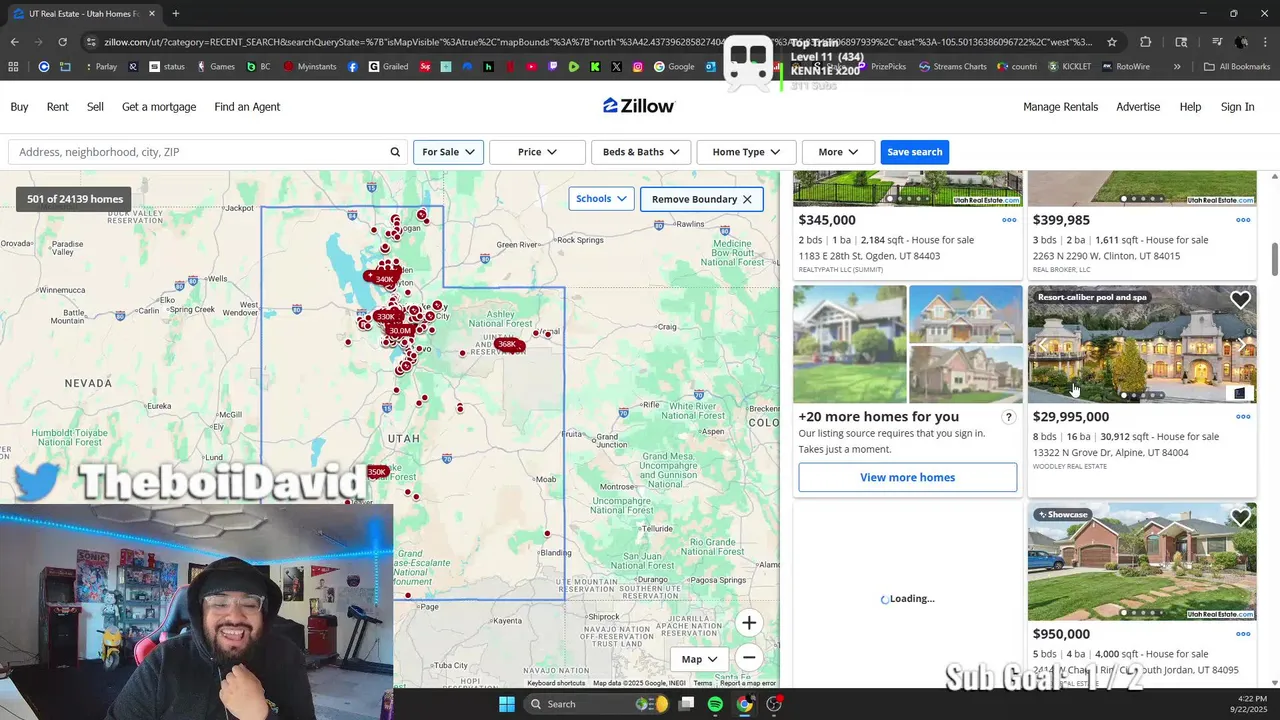Click the Zillow logo

point(639,106)
